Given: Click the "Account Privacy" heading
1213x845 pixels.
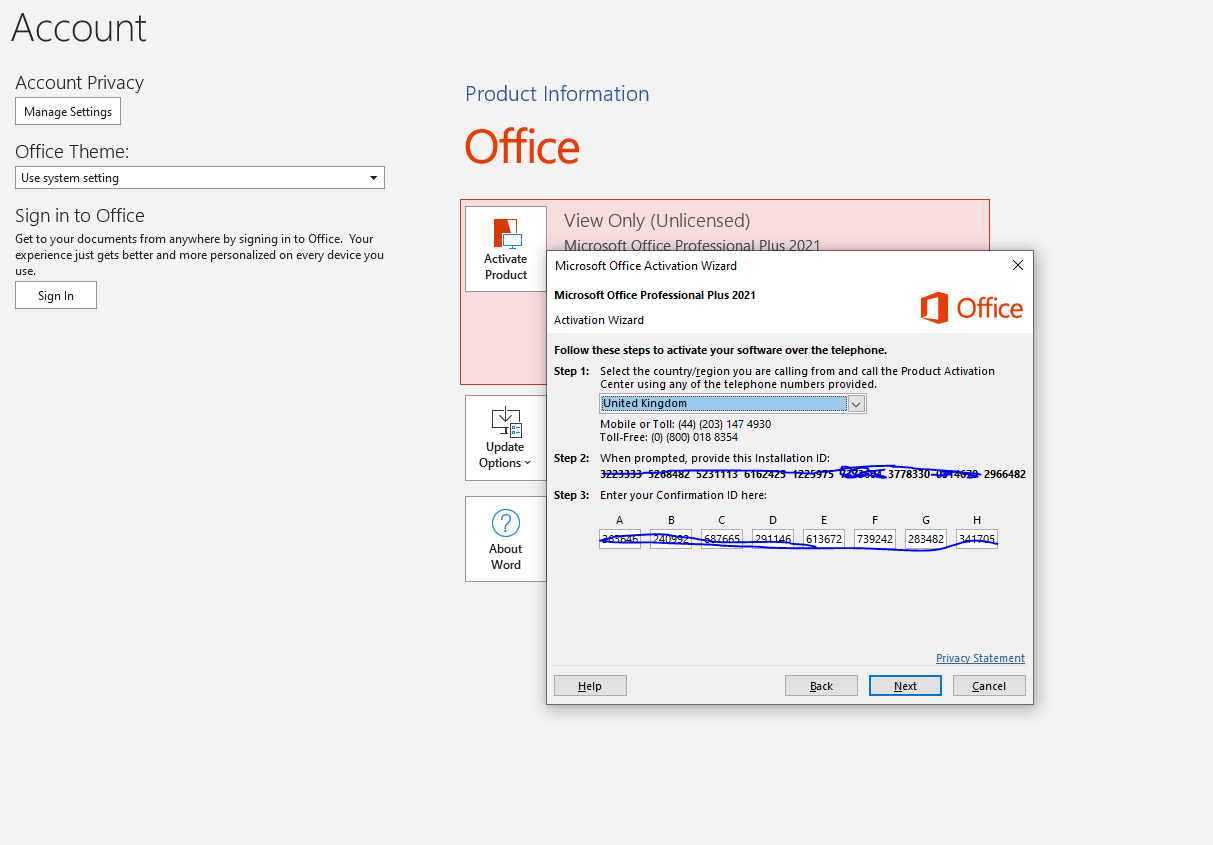Looking at the screenshot, I should (80, 83).
